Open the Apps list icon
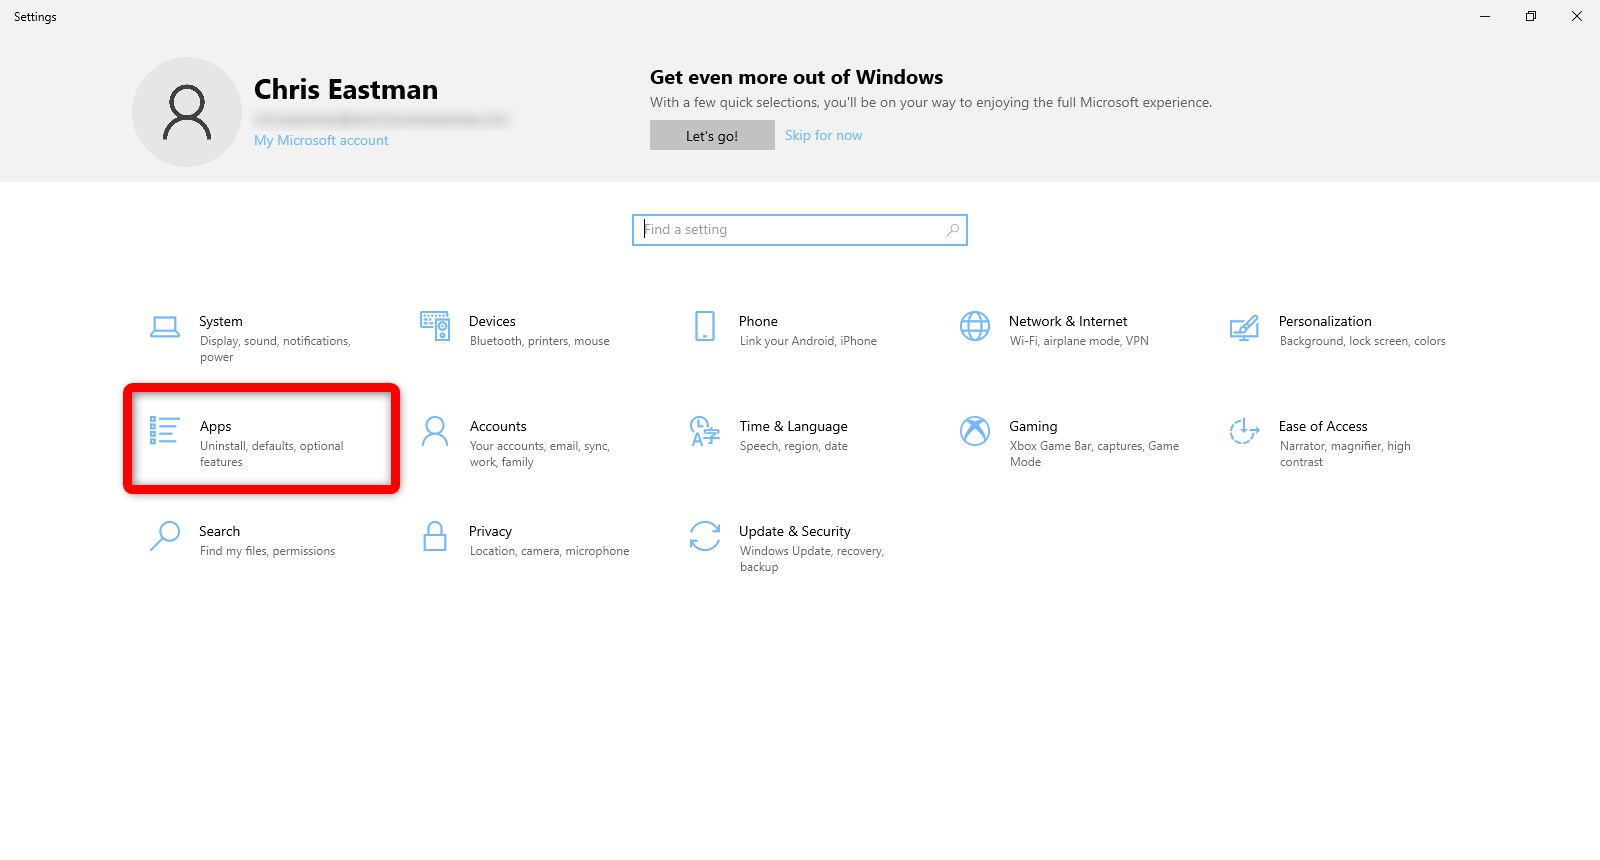 (x=164, y=430)
